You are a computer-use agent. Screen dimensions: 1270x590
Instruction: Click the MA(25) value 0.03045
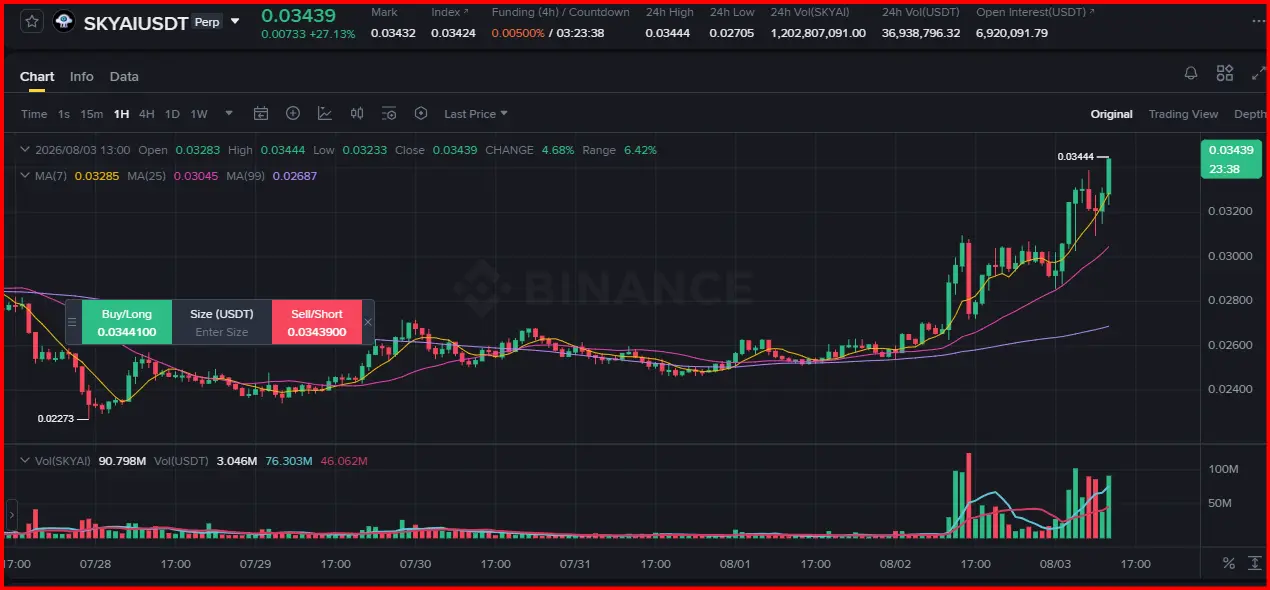196,175
